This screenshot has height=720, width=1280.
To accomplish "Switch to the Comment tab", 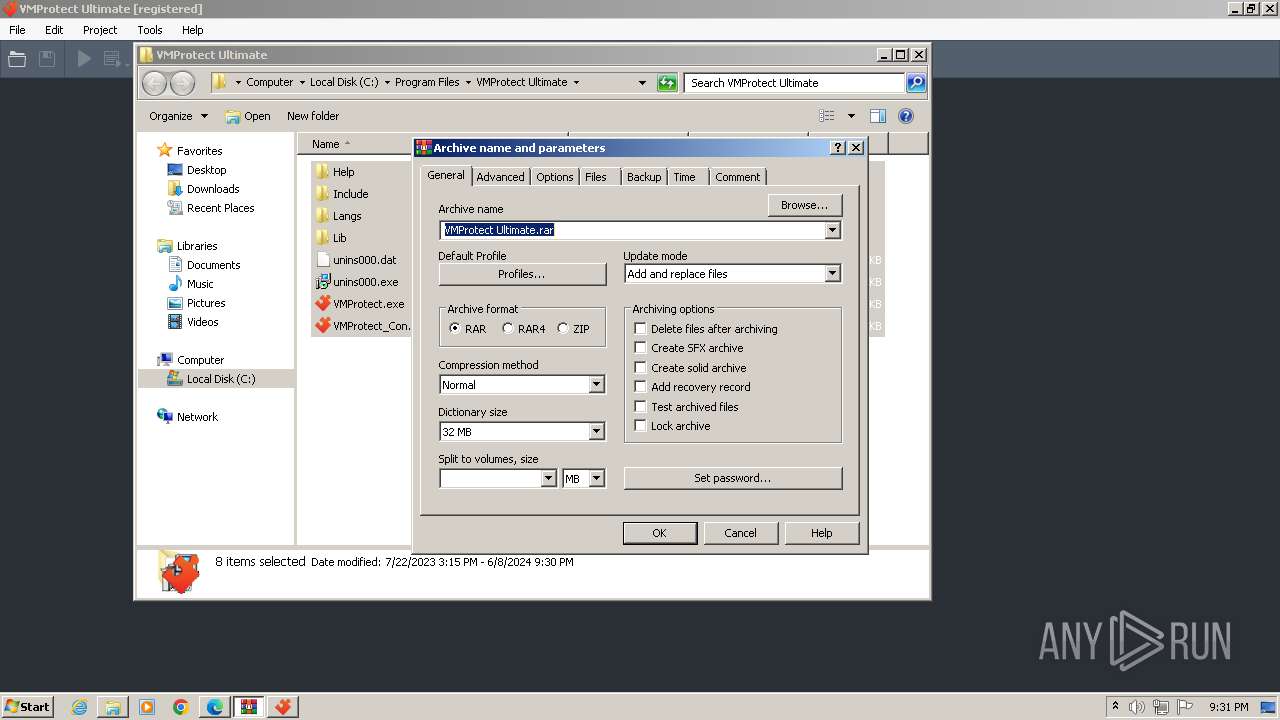I will coord(738,177).
